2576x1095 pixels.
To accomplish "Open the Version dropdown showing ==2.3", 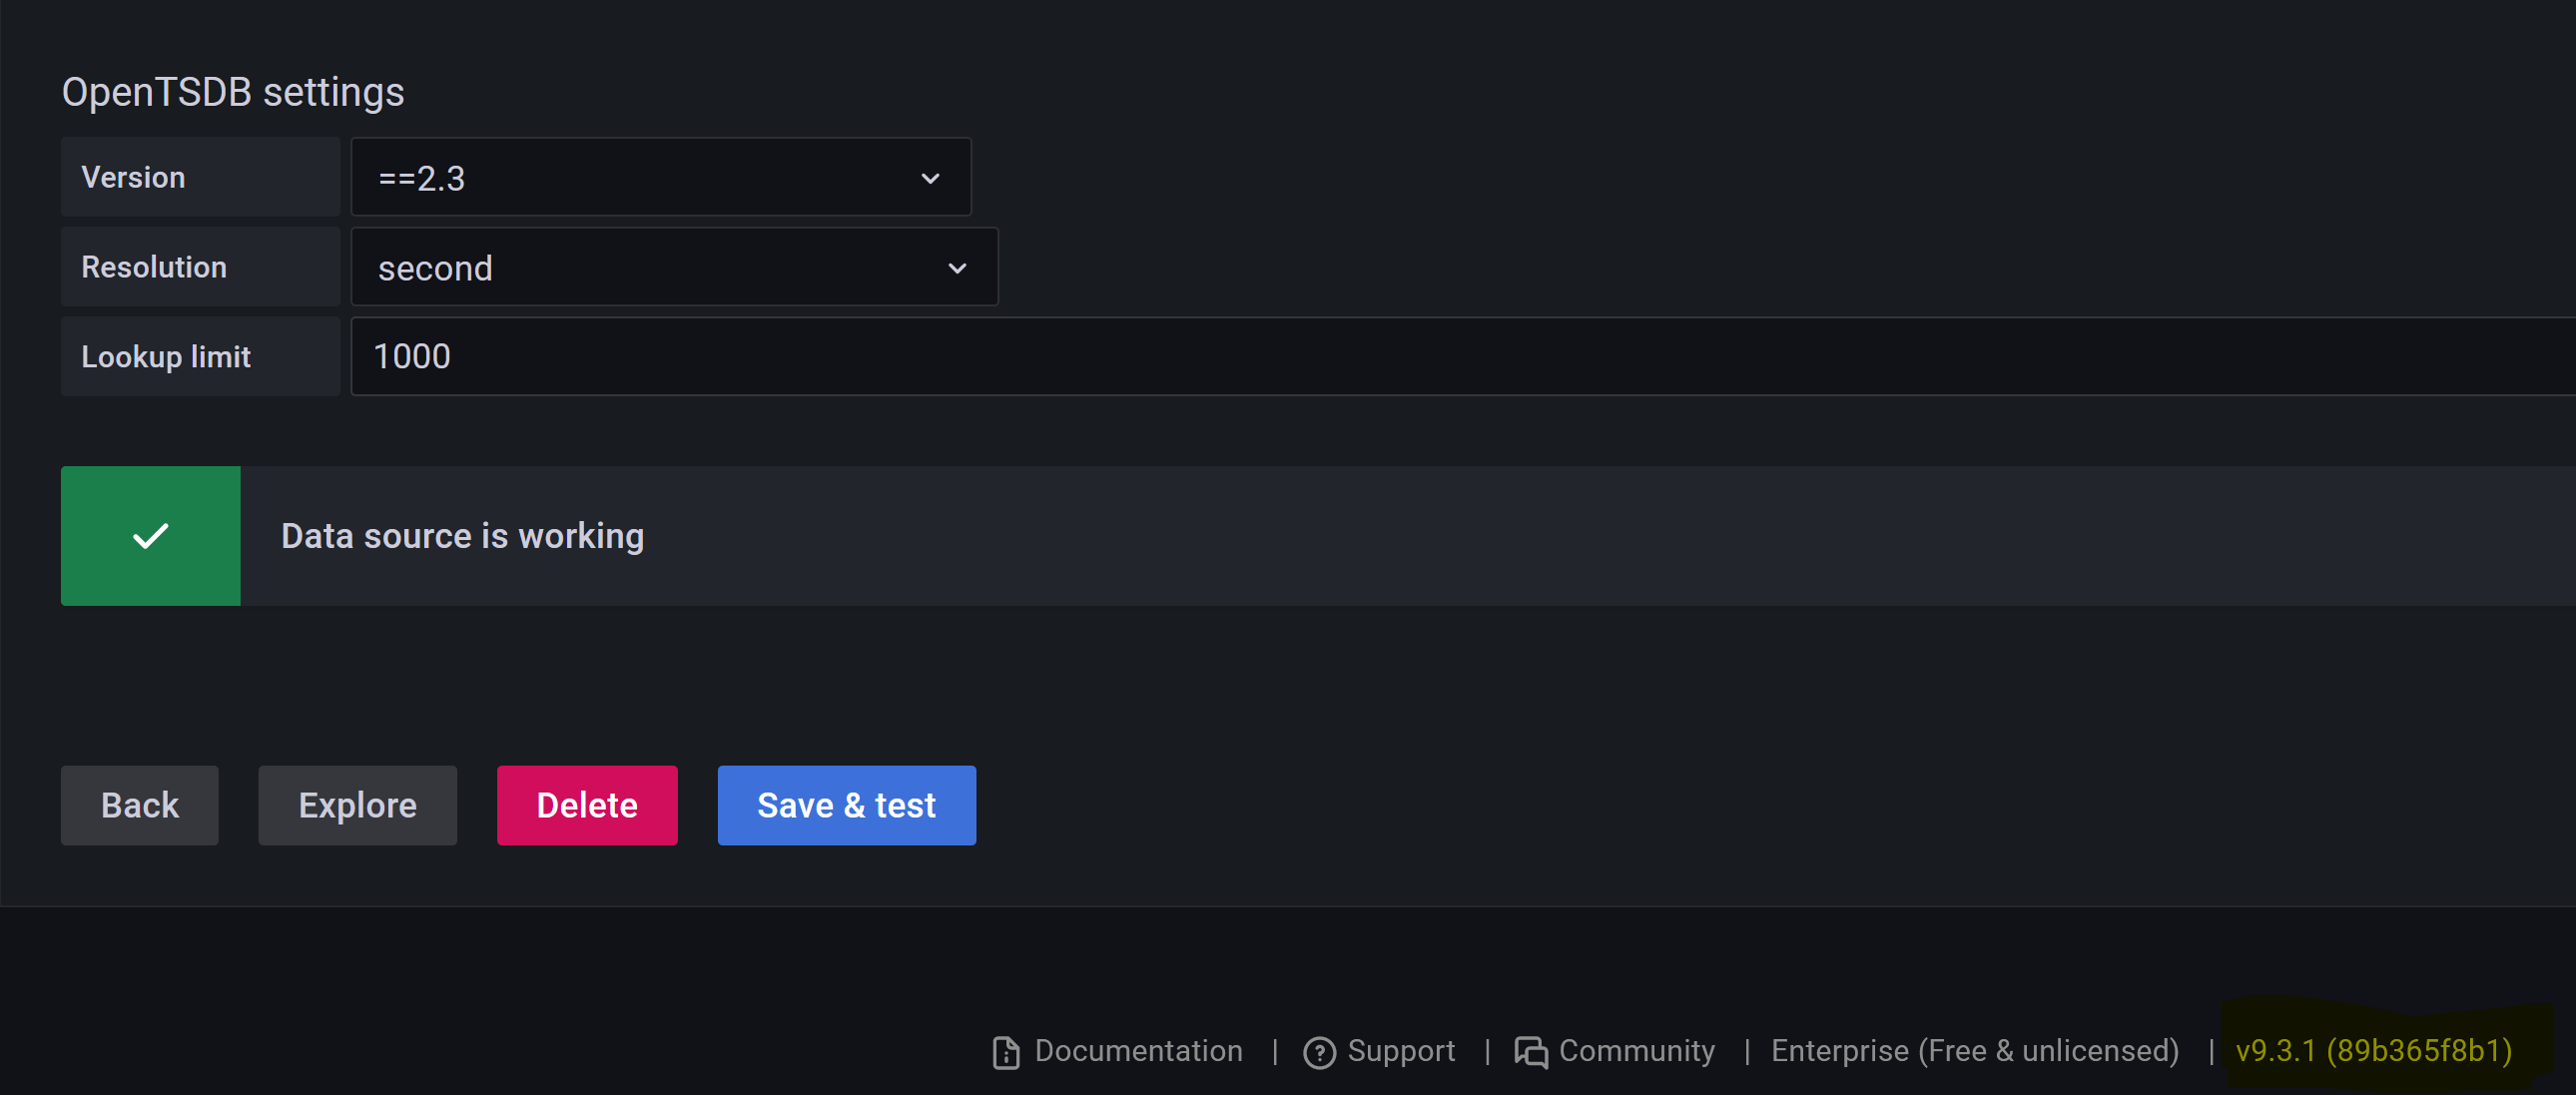I will point(660,177).
